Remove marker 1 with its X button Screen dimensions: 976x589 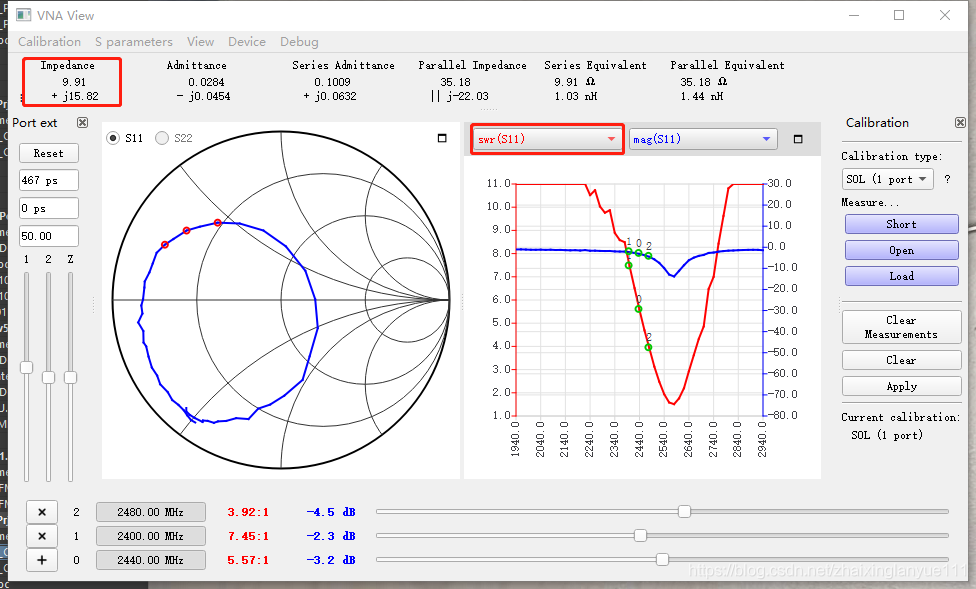[42, 536]
